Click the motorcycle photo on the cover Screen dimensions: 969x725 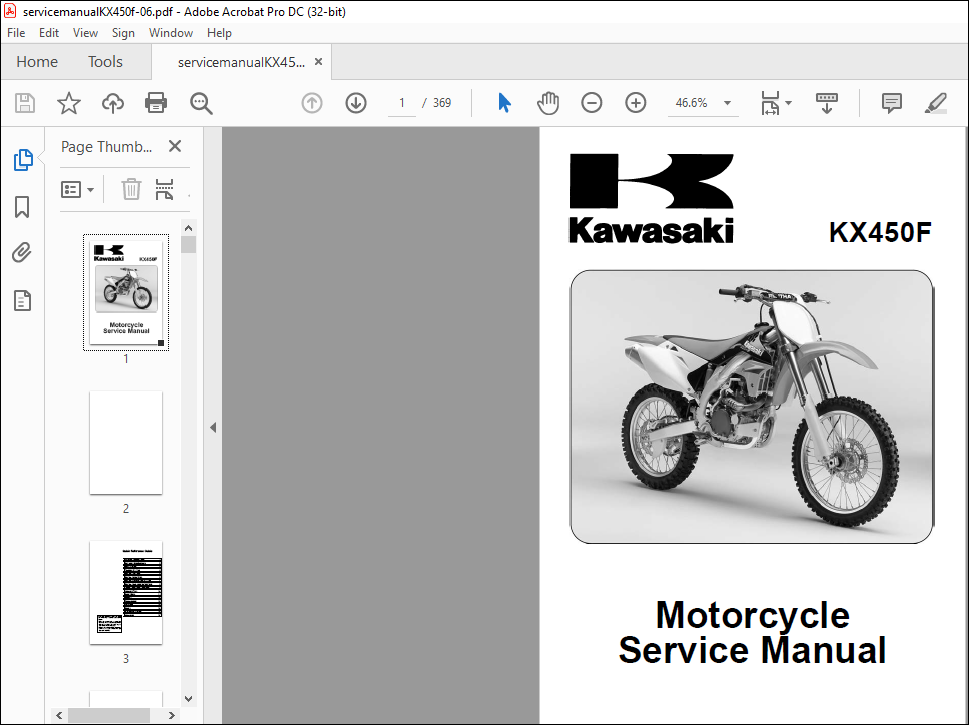click(x=751, y=407)
